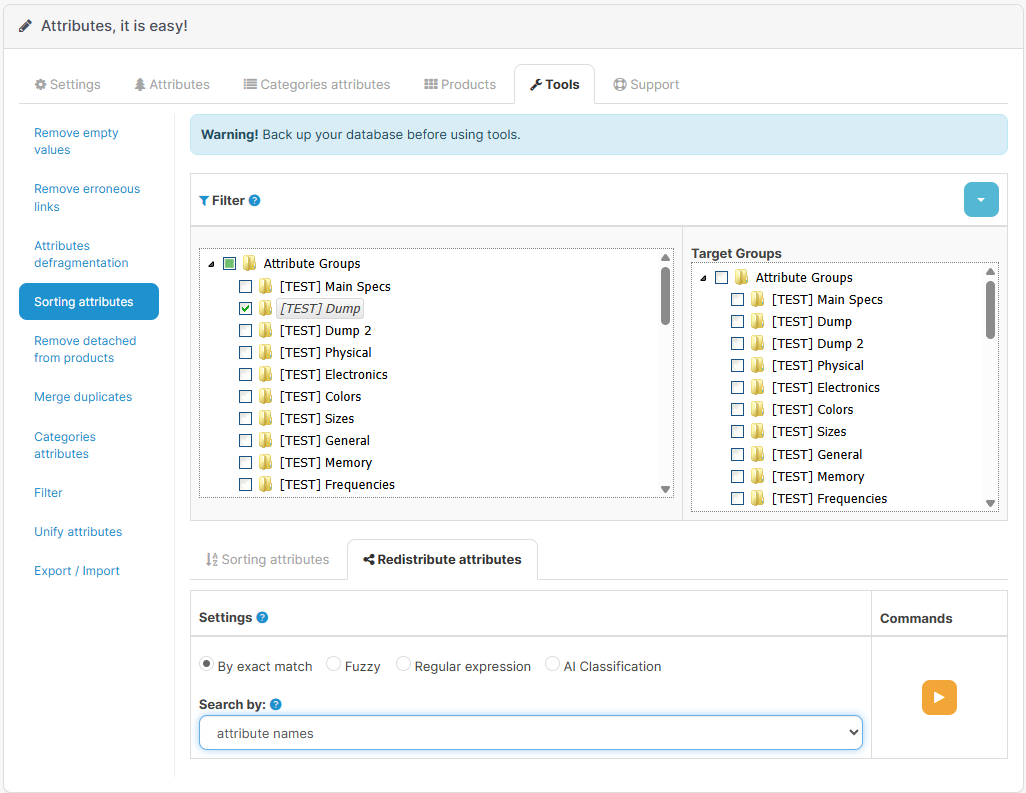Choose the AI Classification radio option

552,665
